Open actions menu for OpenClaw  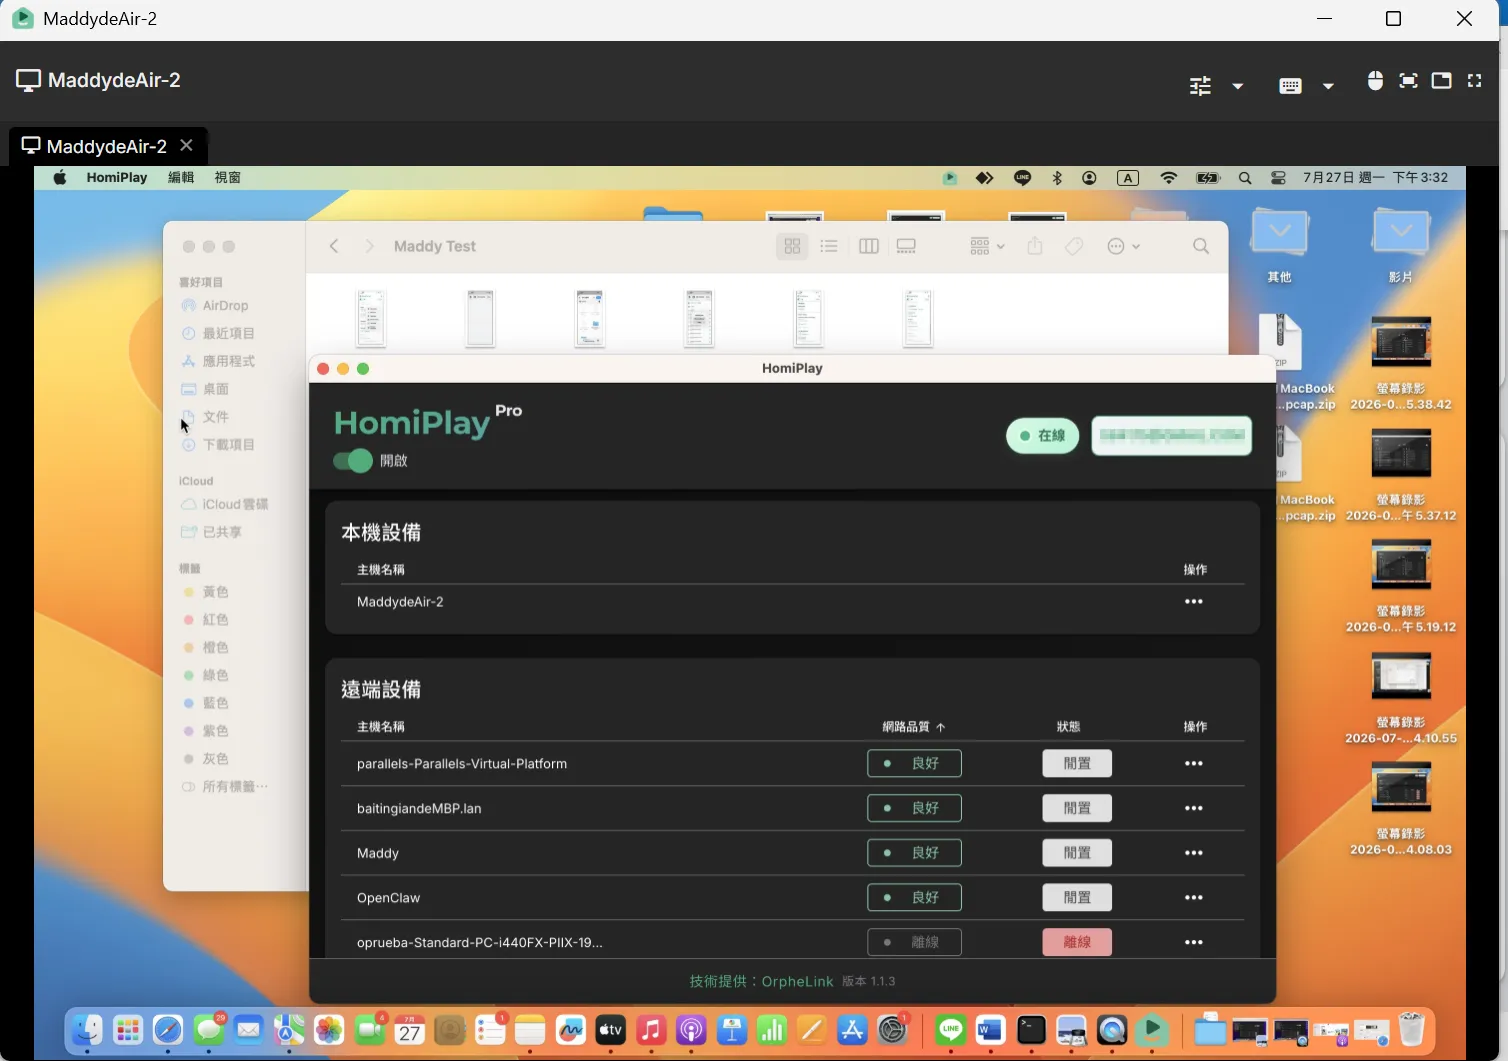1194,898
